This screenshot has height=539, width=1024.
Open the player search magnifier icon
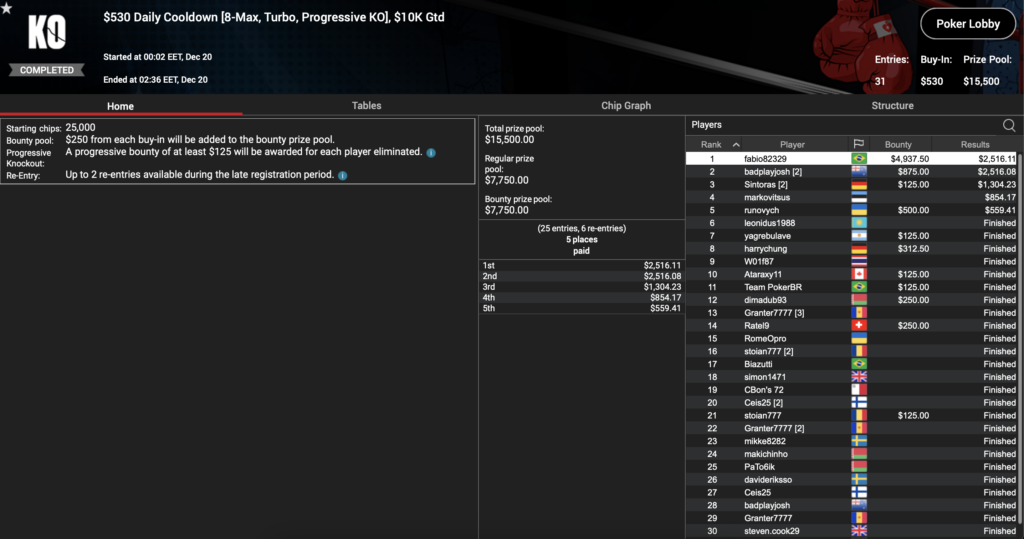click(x=1008, y=125)
